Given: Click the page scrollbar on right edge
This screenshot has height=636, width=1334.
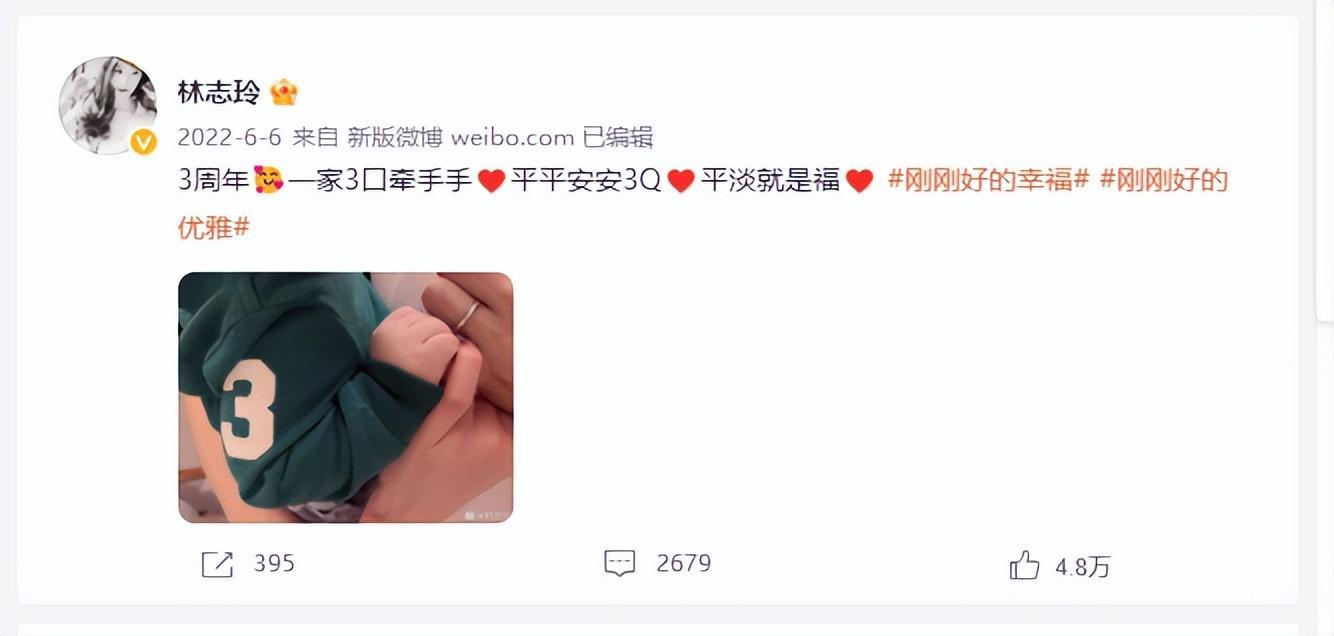Looking at the screenshot, I should click(1325, 160).
